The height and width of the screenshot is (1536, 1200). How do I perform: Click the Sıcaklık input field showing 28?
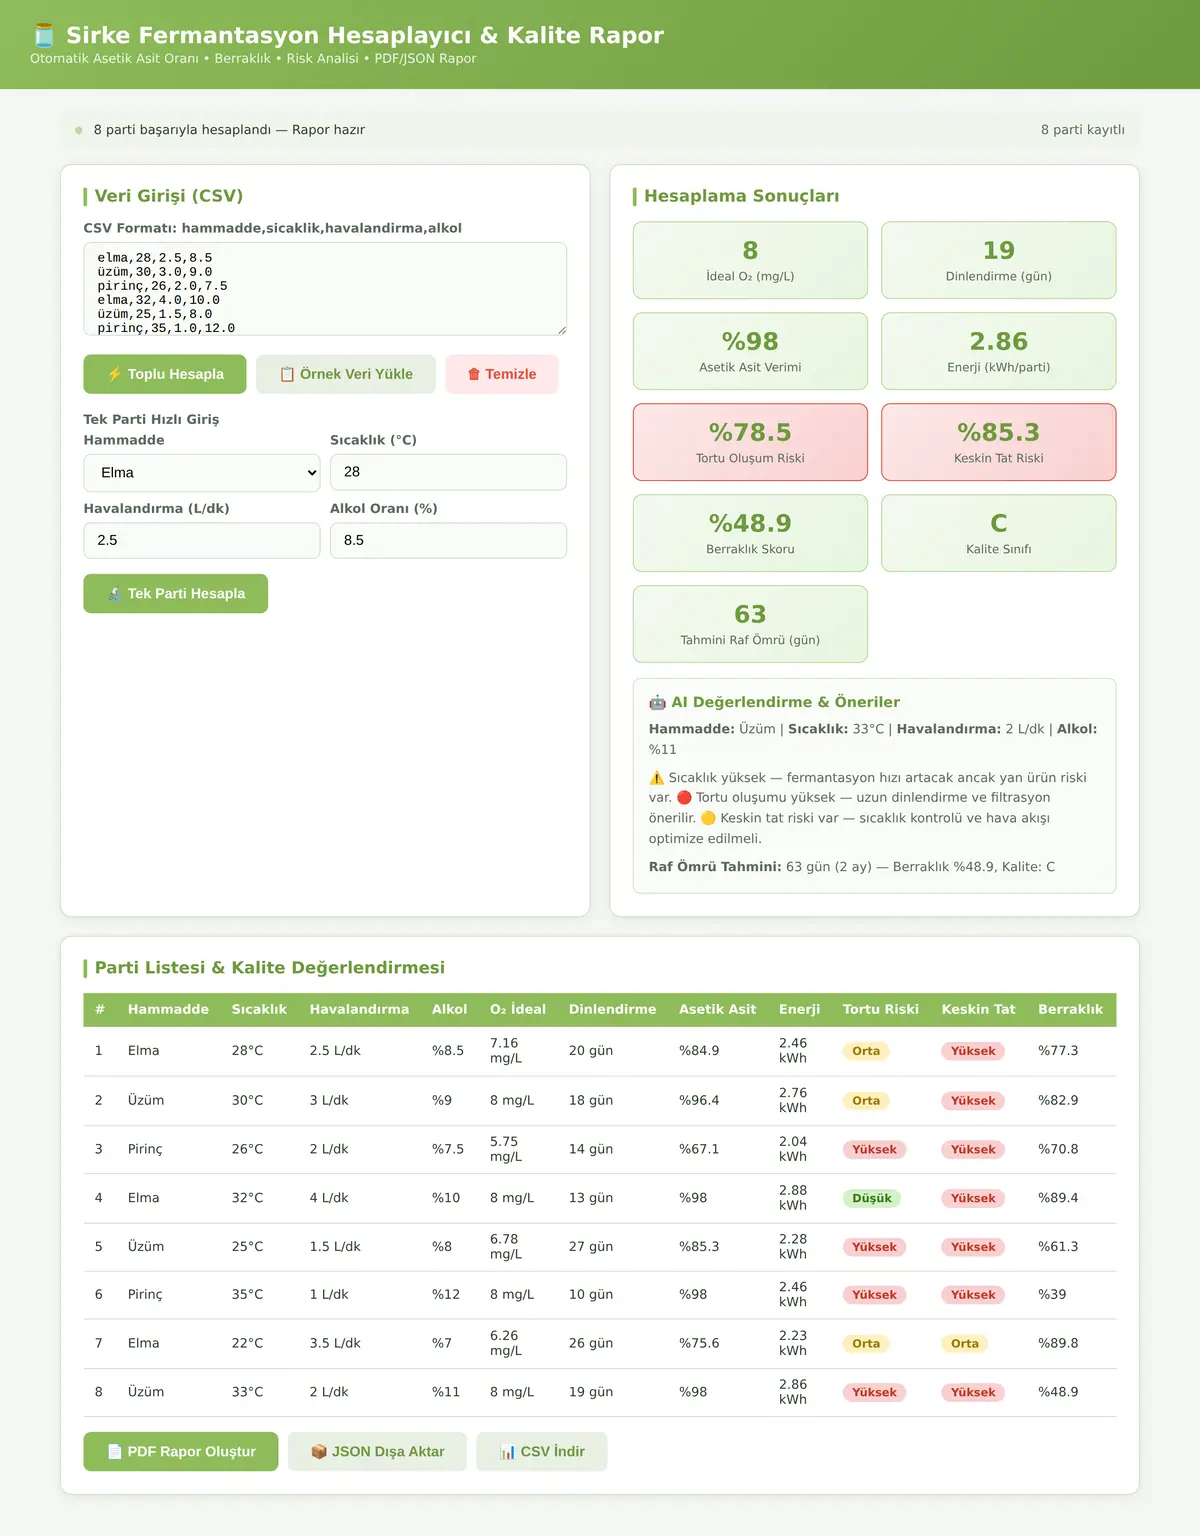click(x=448, y=472)
